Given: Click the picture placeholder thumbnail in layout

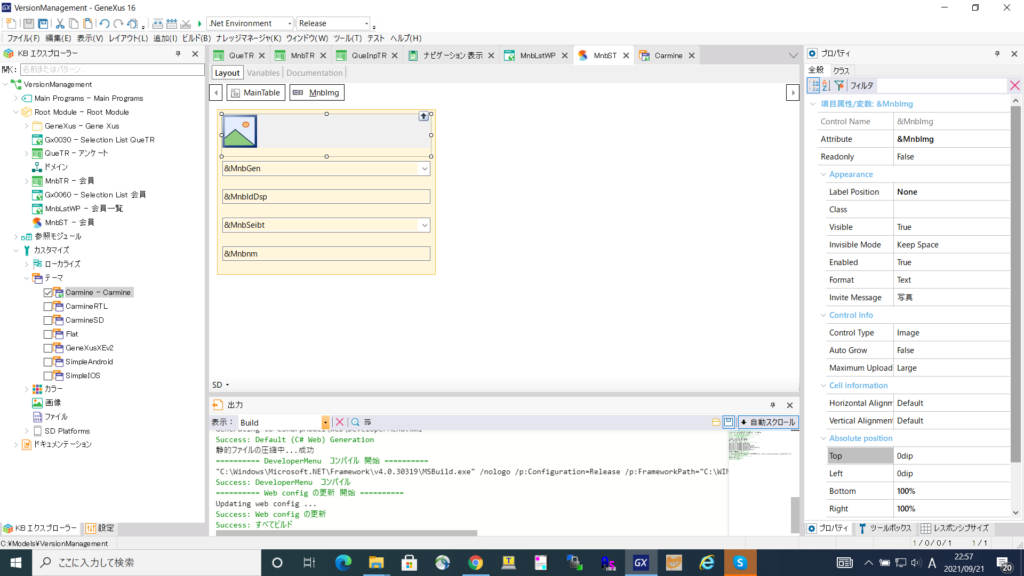Looking at the screenshot, I should (x=240, y=131).
